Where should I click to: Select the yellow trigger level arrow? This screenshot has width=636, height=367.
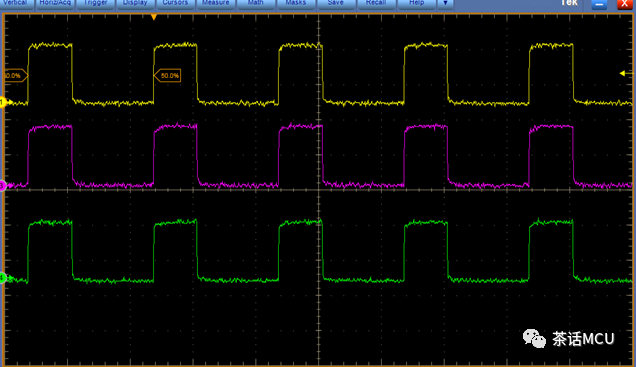[625, 73]
